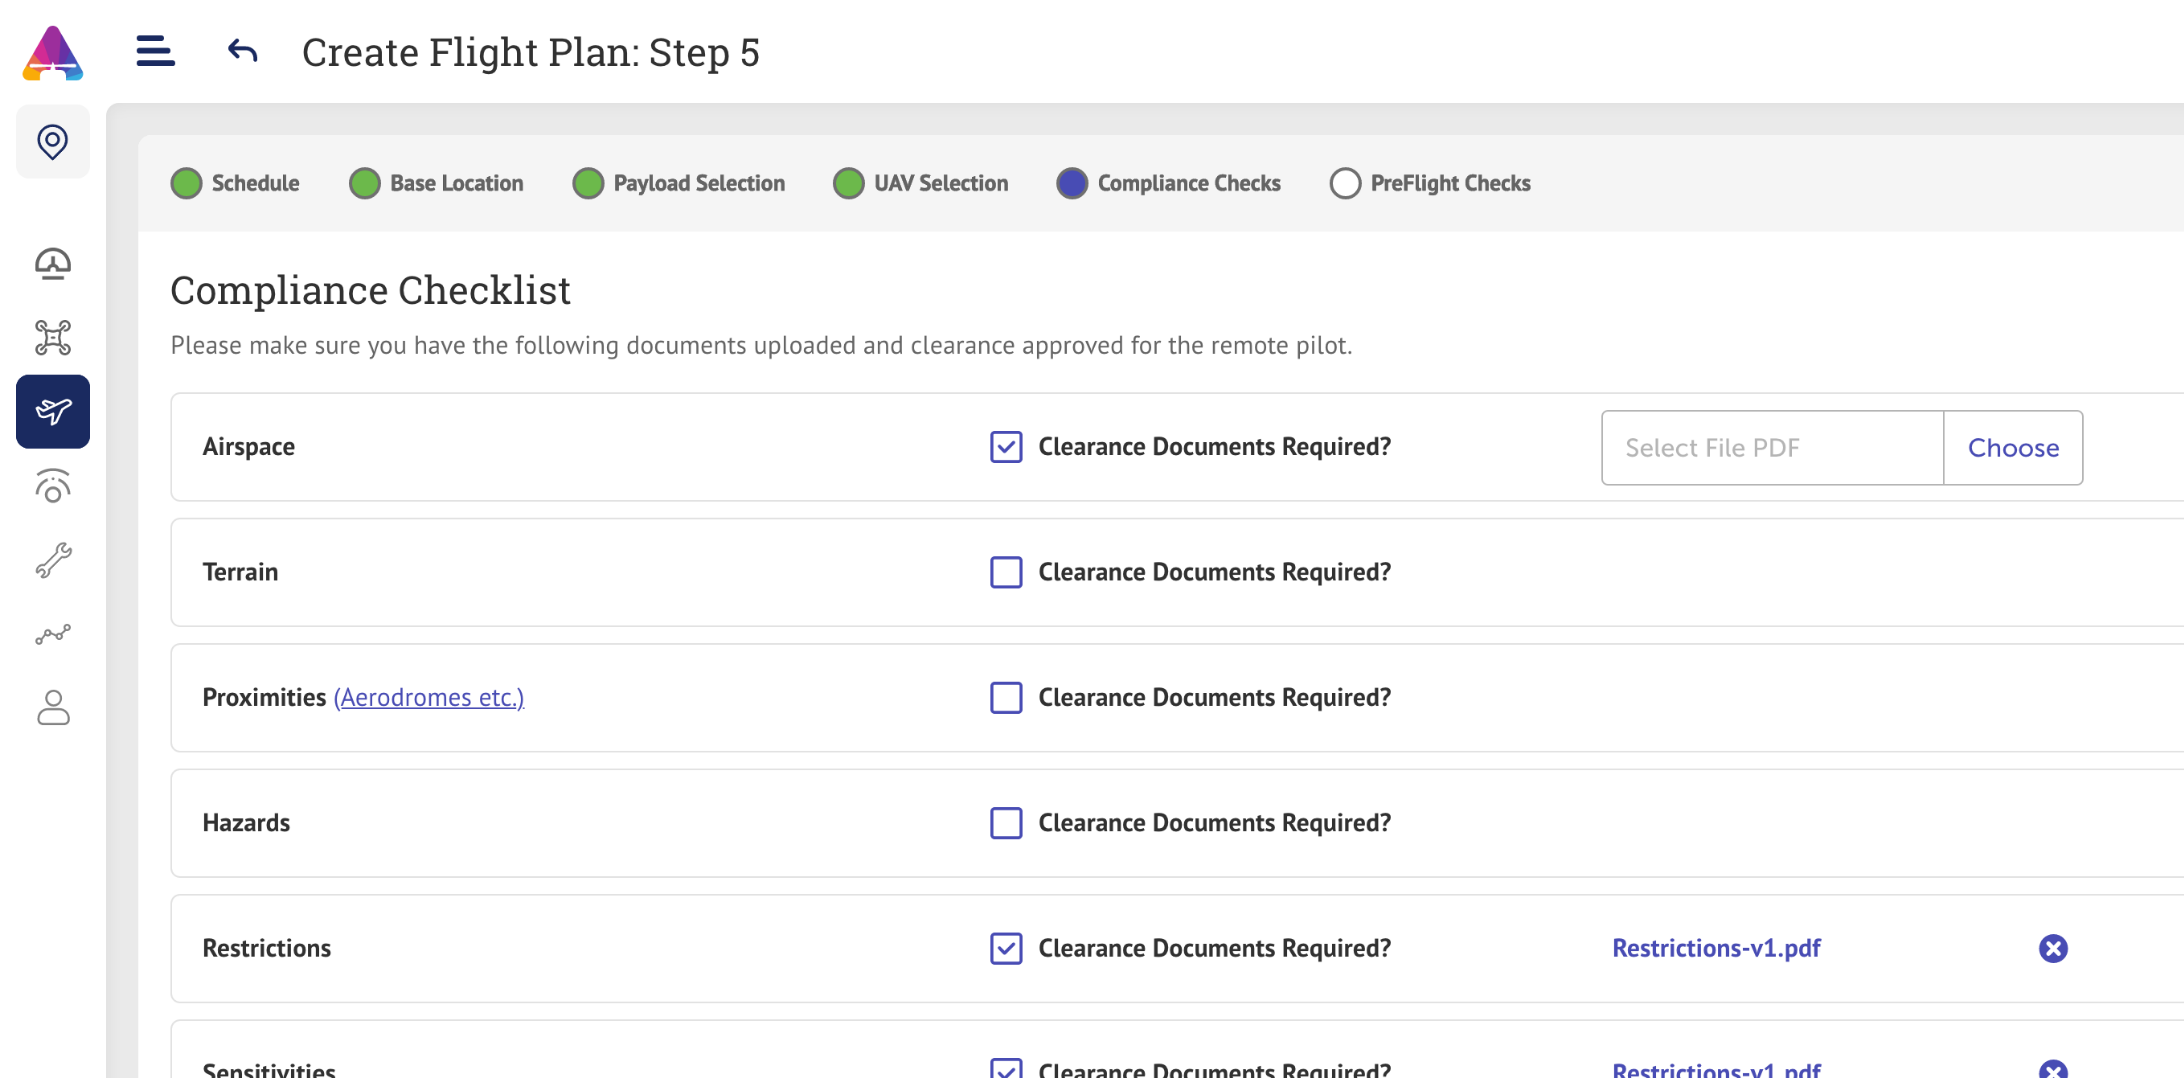This screenshot has width=2184, height=1078.
Task: Click the back arrow icon
Action: click(242, 51)
